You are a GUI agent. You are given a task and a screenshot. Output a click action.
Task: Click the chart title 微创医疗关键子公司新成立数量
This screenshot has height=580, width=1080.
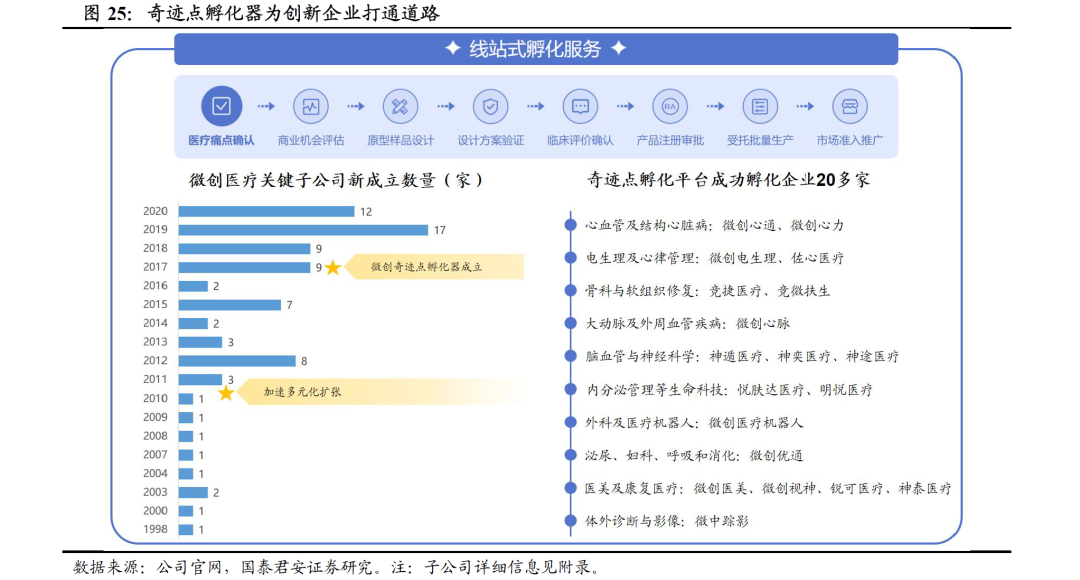click(336, 180)
